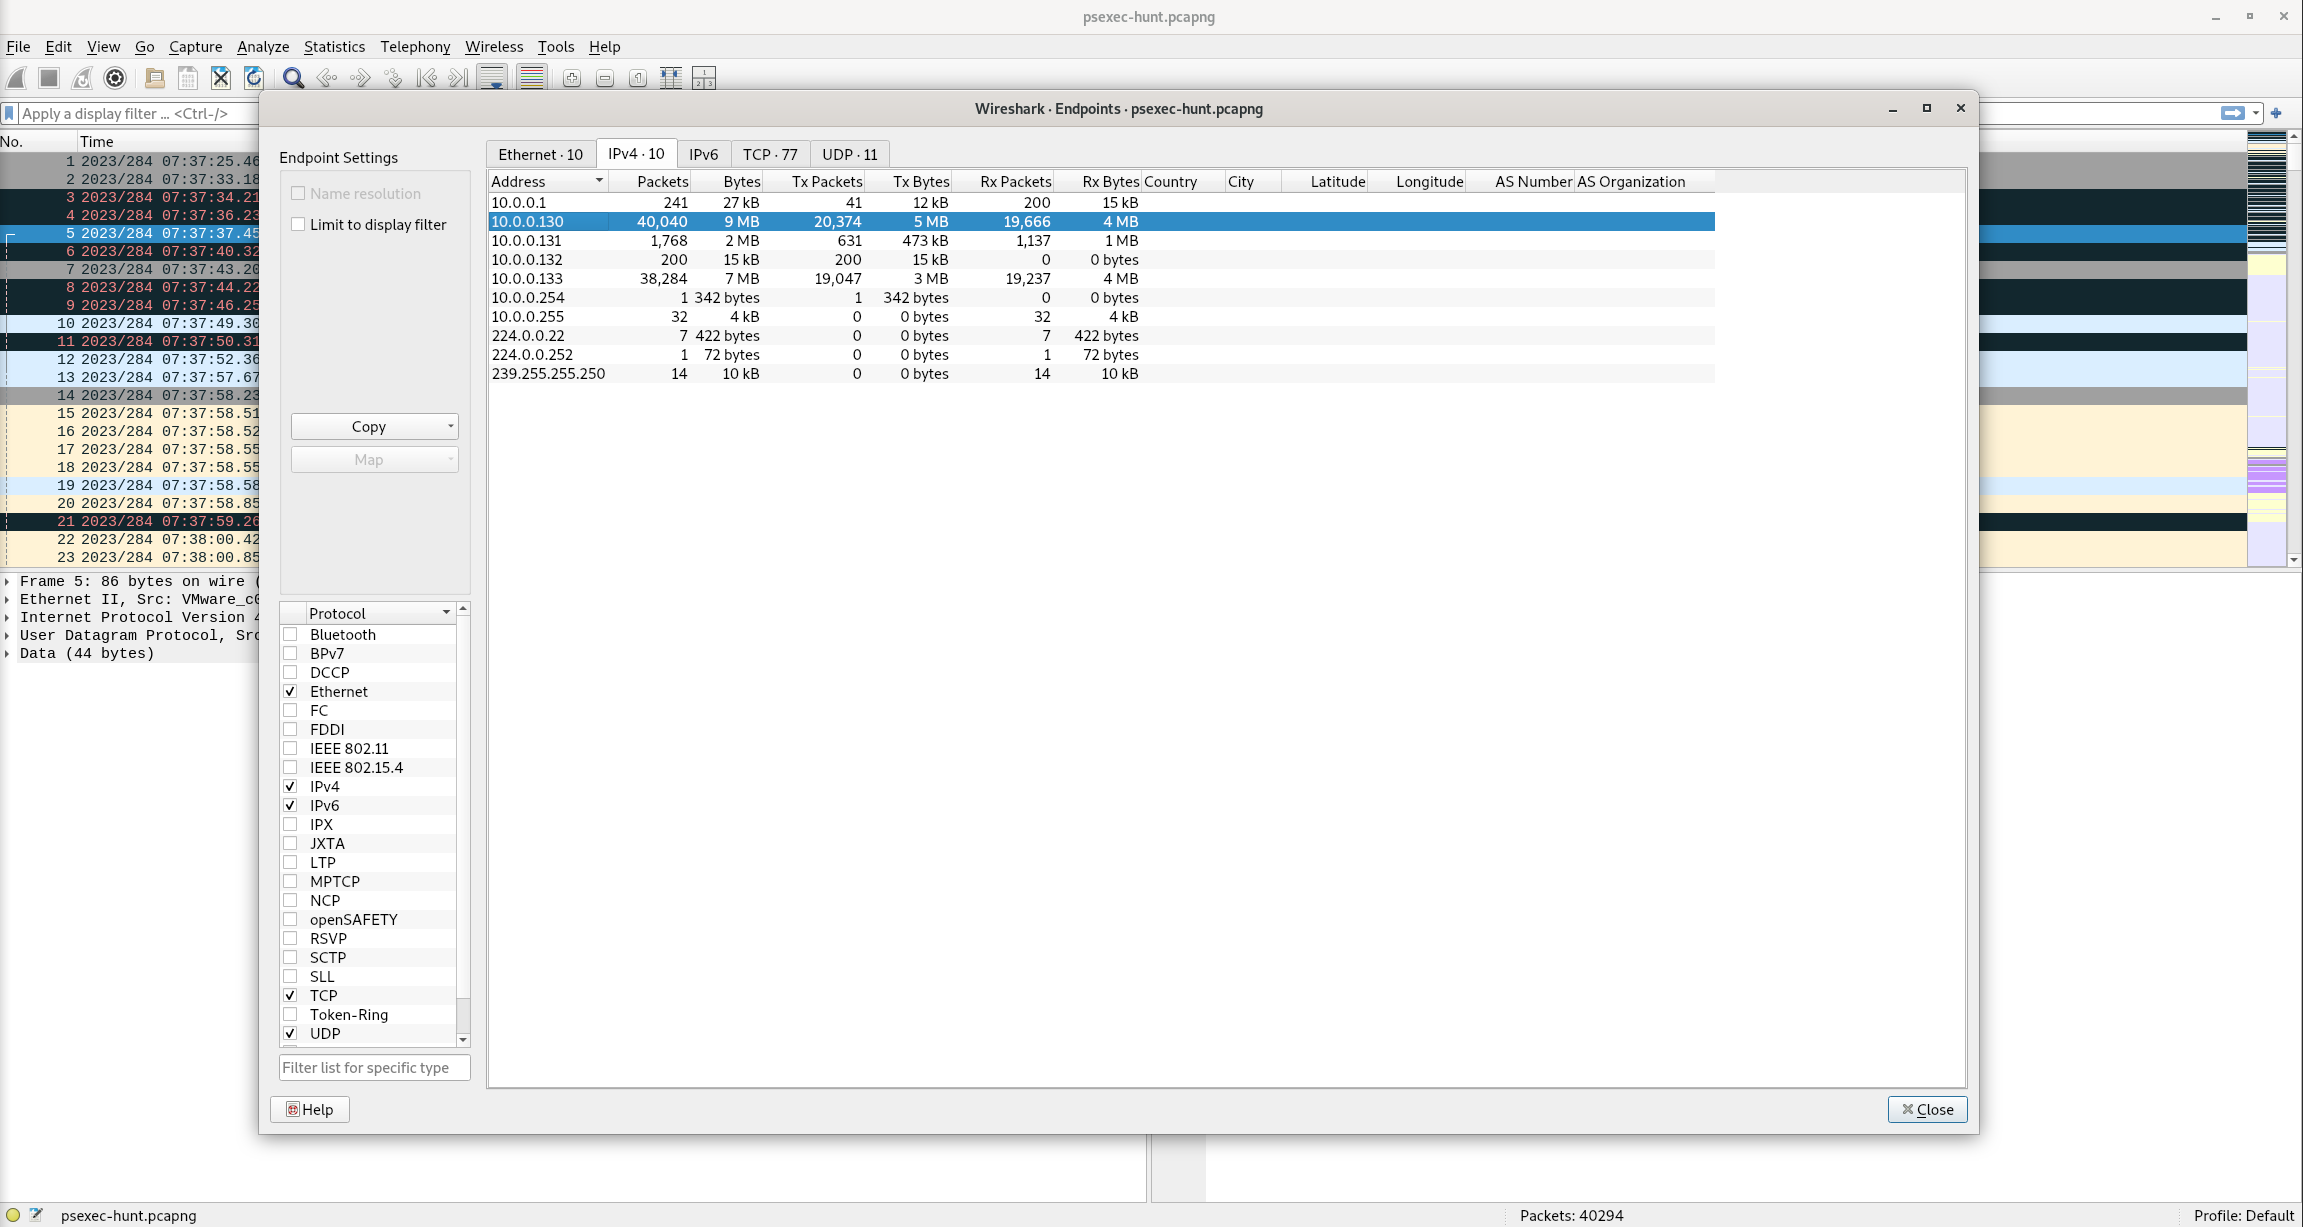Screen dimensions: 2303x1227
Task: Toggle auto-scroll during live capture icon
Action: pyautogui.click(x=492, y=78)
